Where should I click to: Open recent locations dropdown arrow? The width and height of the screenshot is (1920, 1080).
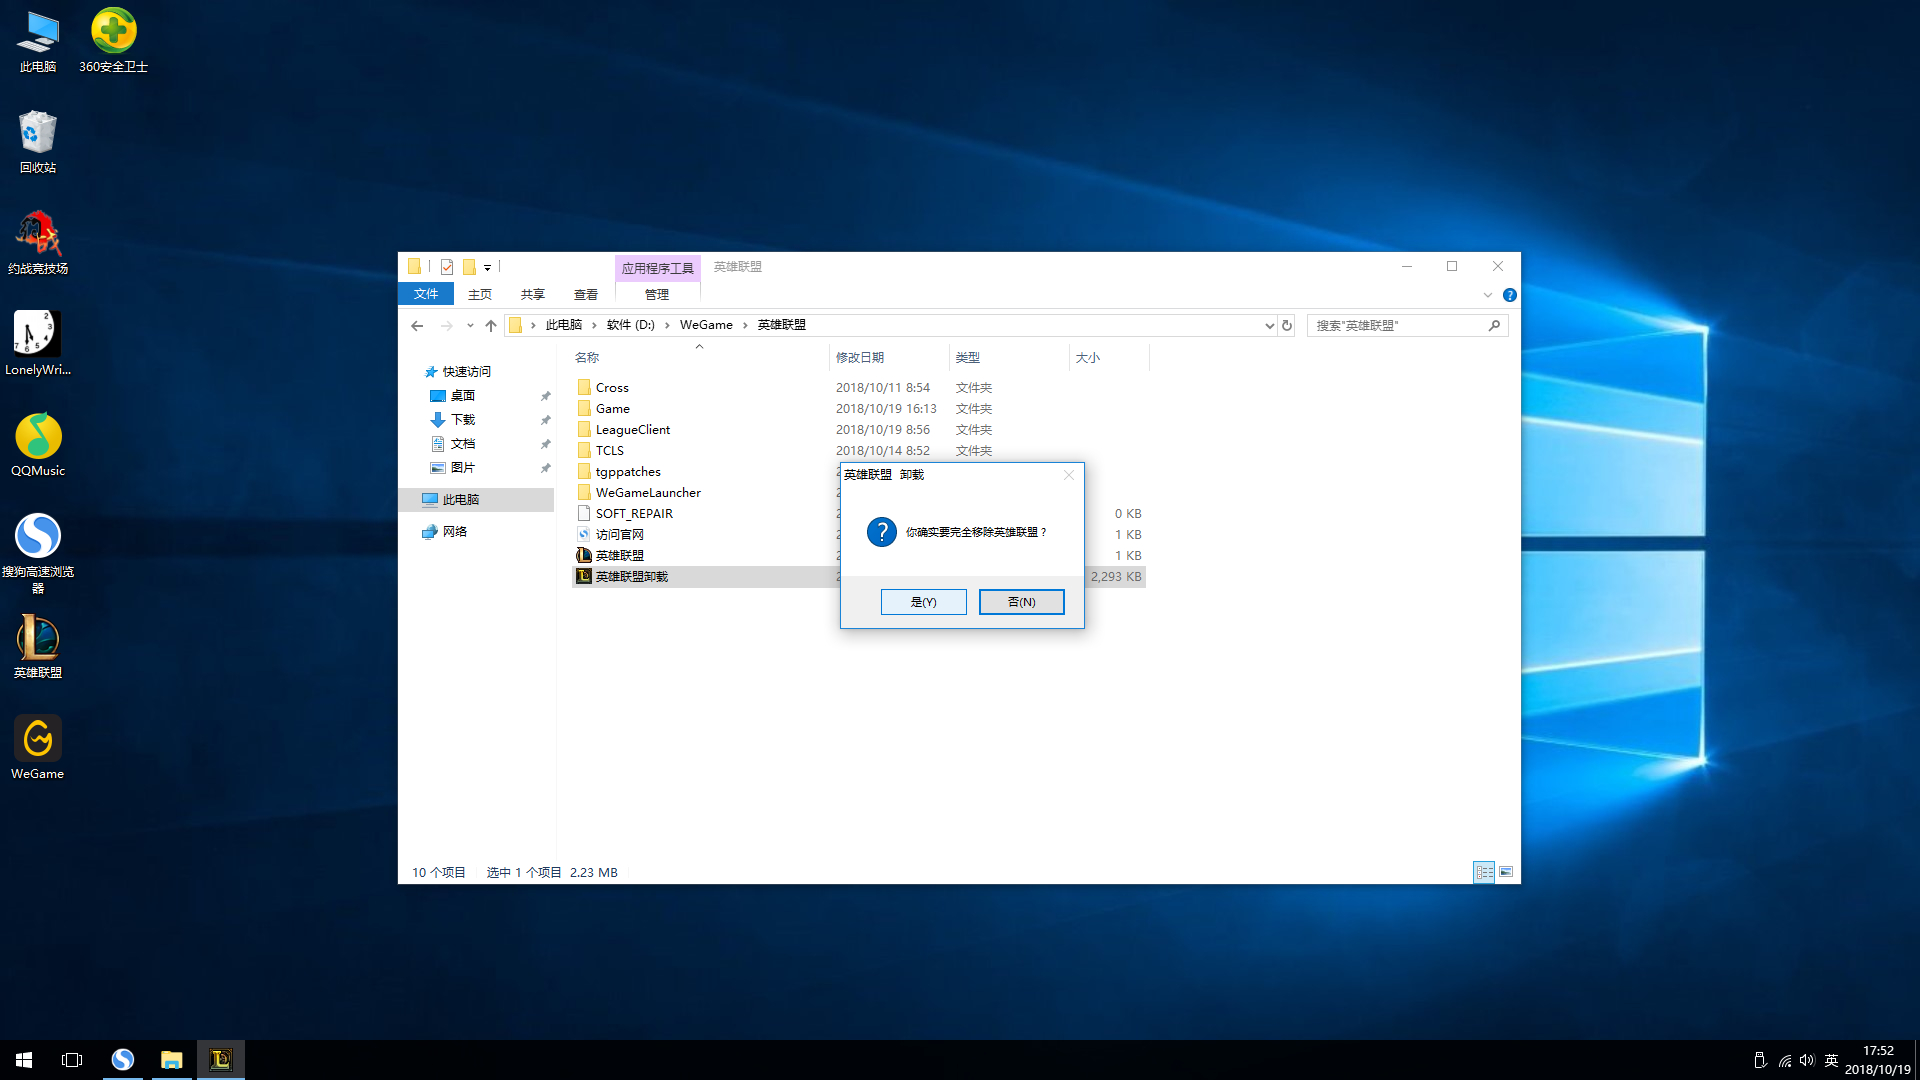pyautogui.click(x=470, y=326)
